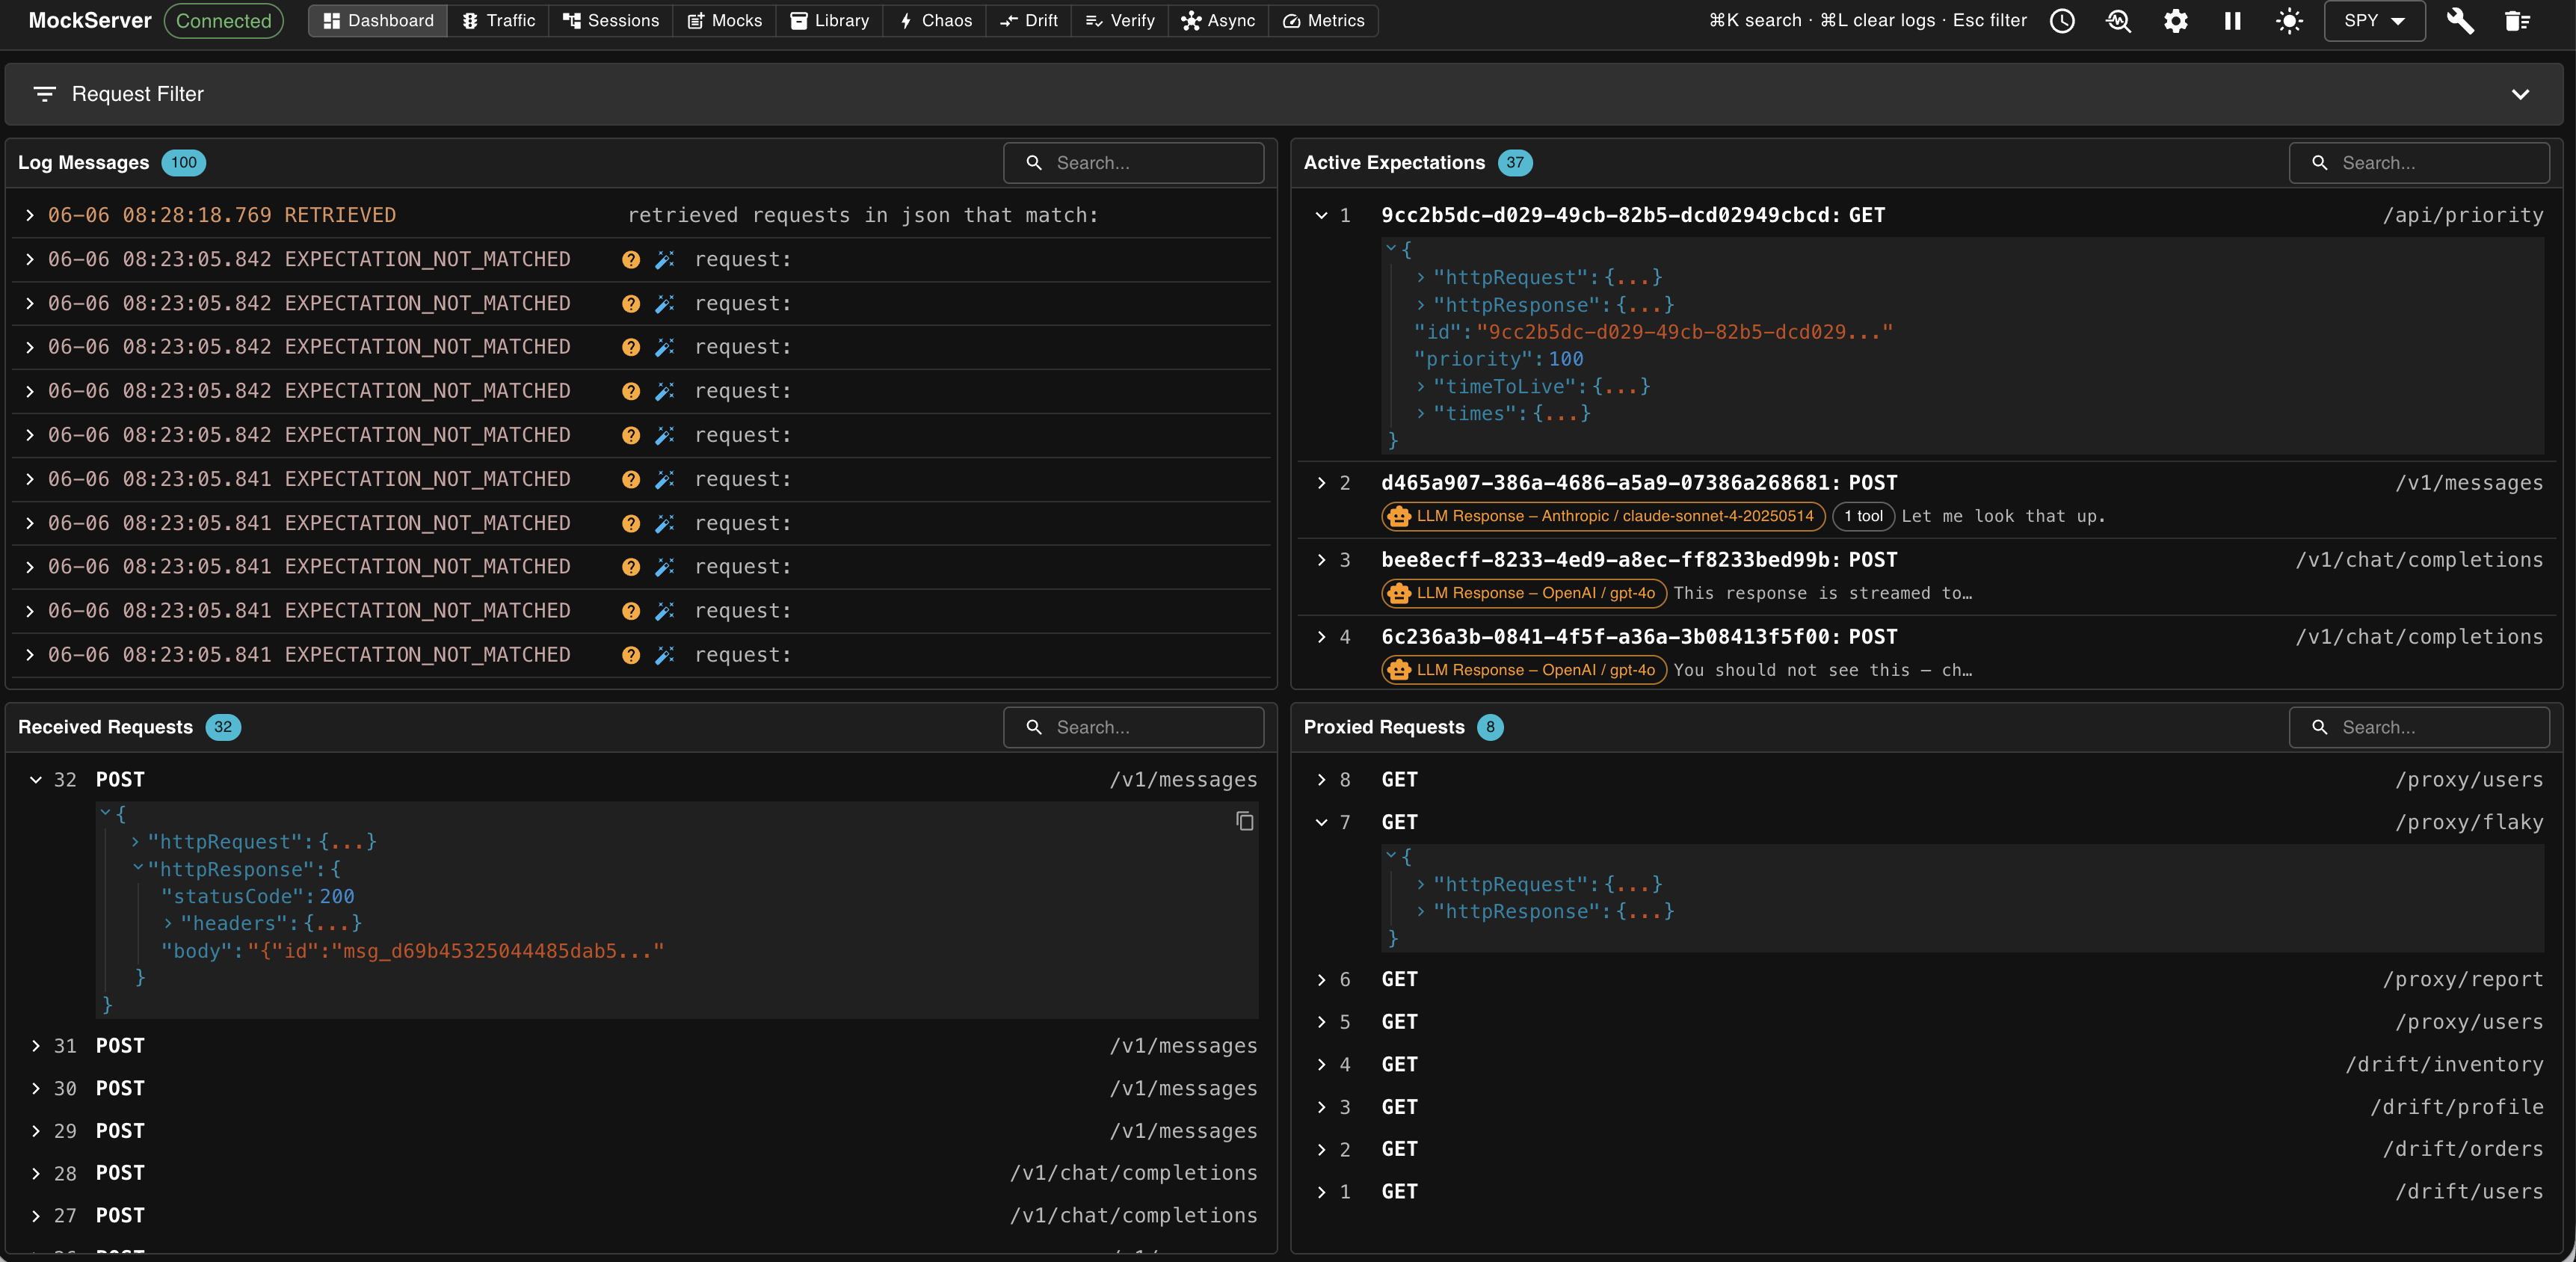Collapse received request 32 POST

36,780
